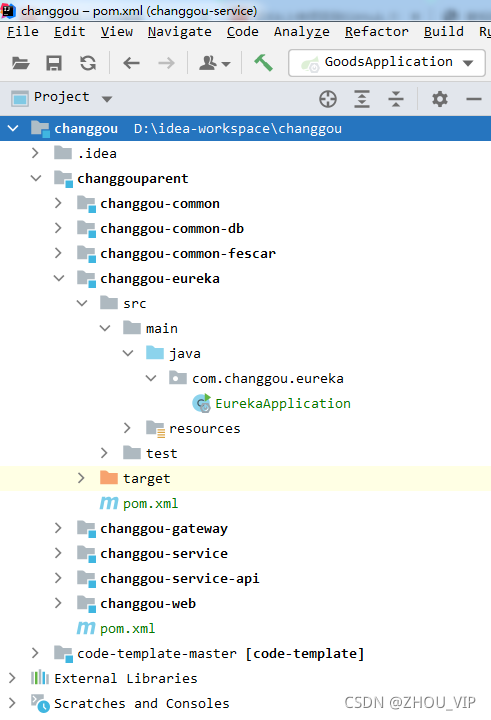Open the Navigate menu
Viewport: 491px width, 720px height.
point(180,32)
